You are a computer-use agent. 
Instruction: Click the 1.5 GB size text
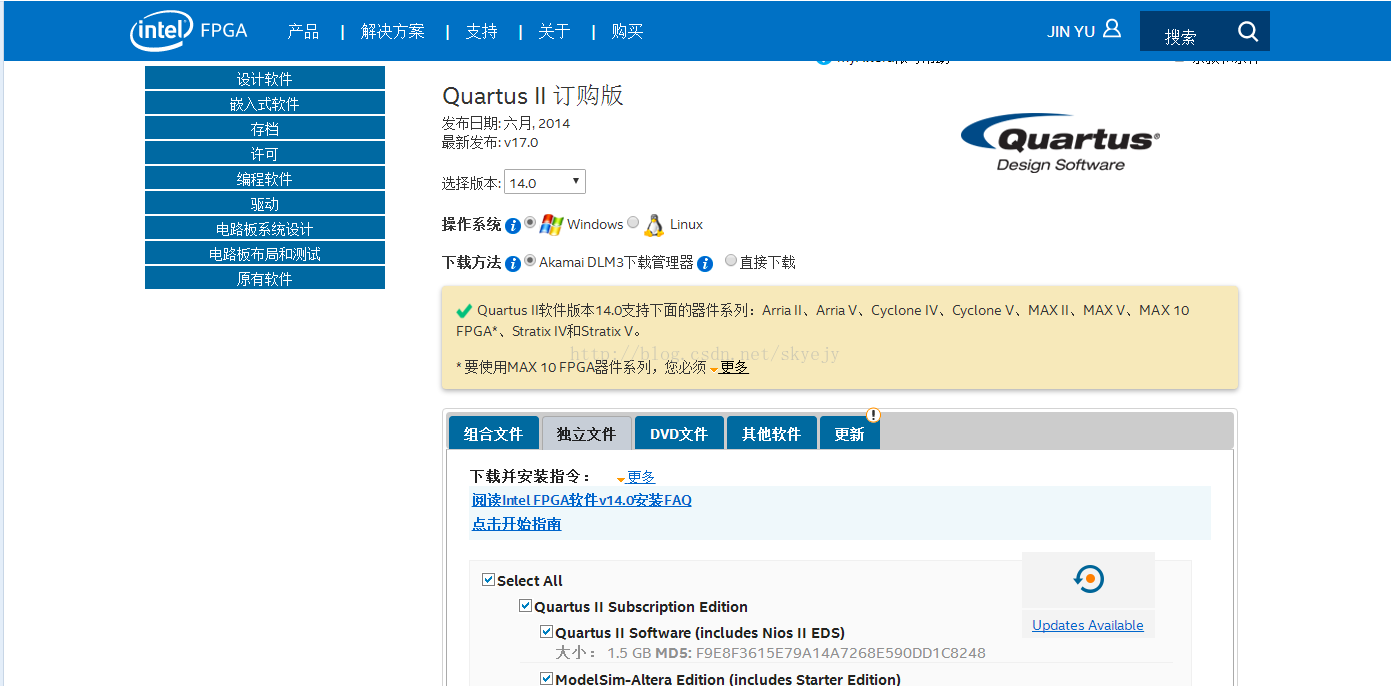coord(629,653)
